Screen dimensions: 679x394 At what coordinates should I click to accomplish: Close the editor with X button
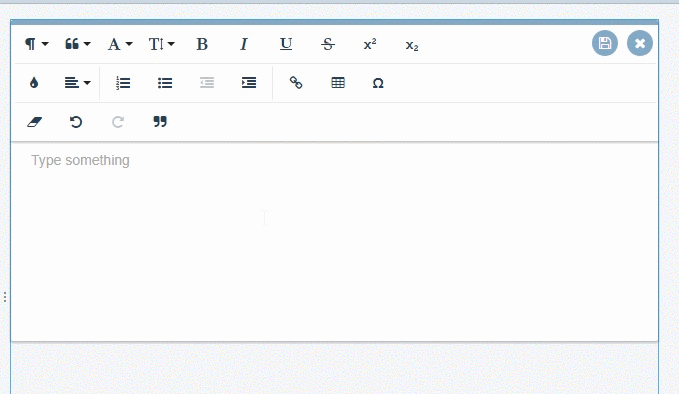point(640,43)
